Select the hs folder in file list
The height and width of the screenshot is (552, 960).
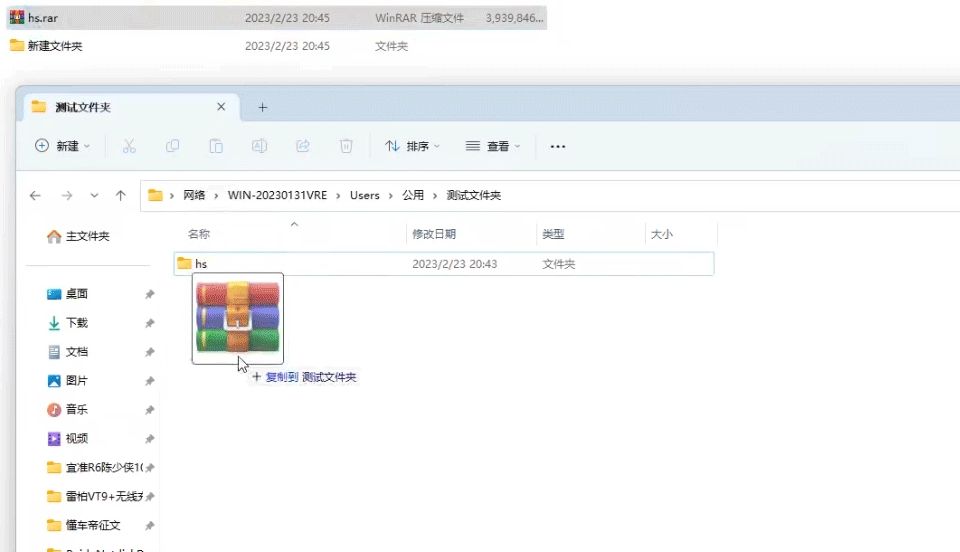201,264
